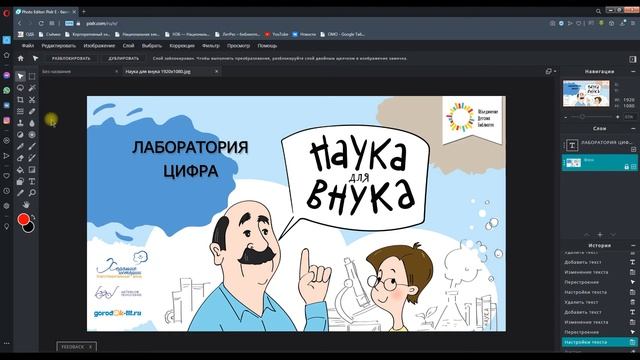Select the Gradient tool
The height and width of the screenshot is (360, 640).
[x=32, y=169]
